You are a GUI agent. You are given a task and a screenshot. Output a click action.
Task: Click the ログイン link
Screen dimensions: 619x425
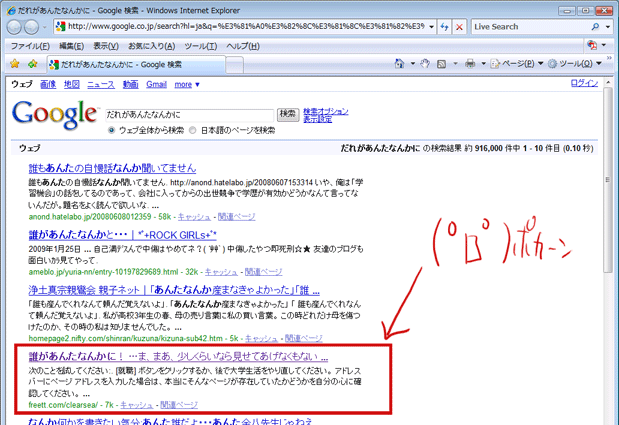[x=584, y=83]
